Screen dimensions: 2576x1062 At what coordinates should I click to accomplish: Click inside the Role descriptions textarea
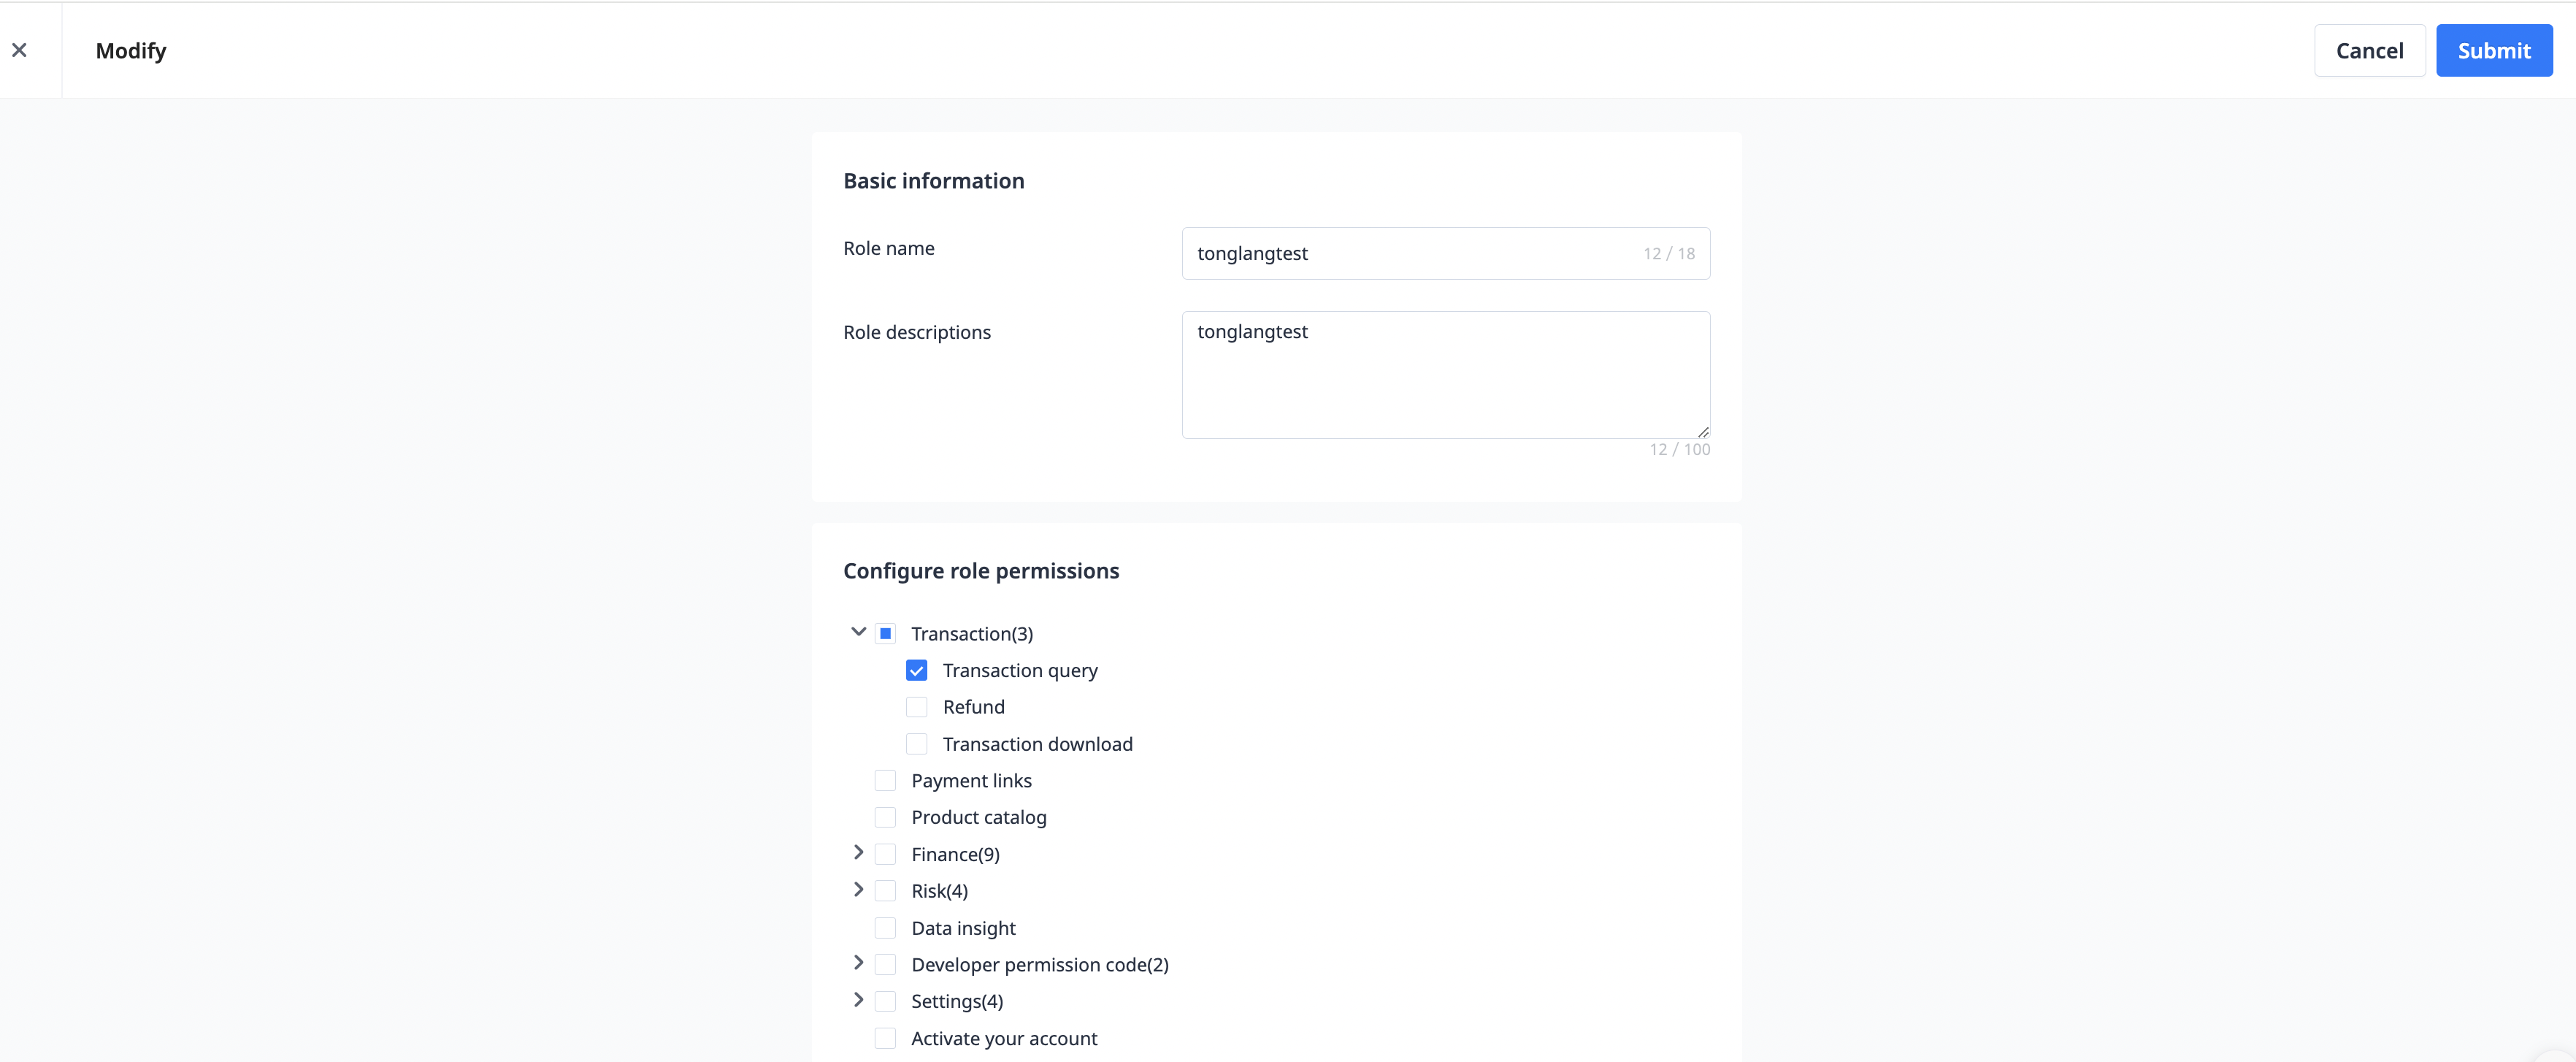[x=1445, y=375]
